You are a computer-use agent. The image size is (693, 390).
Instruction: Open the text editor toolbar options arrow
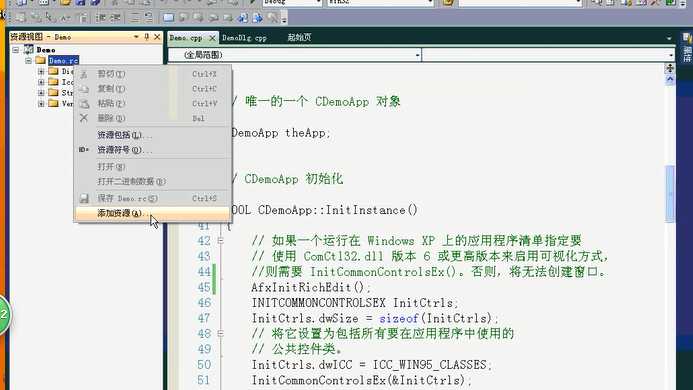tap(284, 19)
